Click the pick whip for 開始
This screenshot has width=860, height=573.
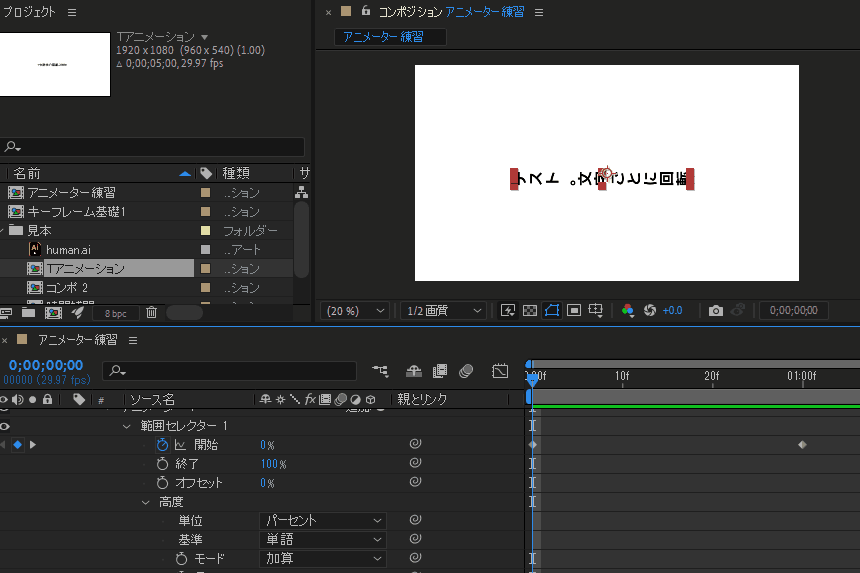[x=415, y=444]
